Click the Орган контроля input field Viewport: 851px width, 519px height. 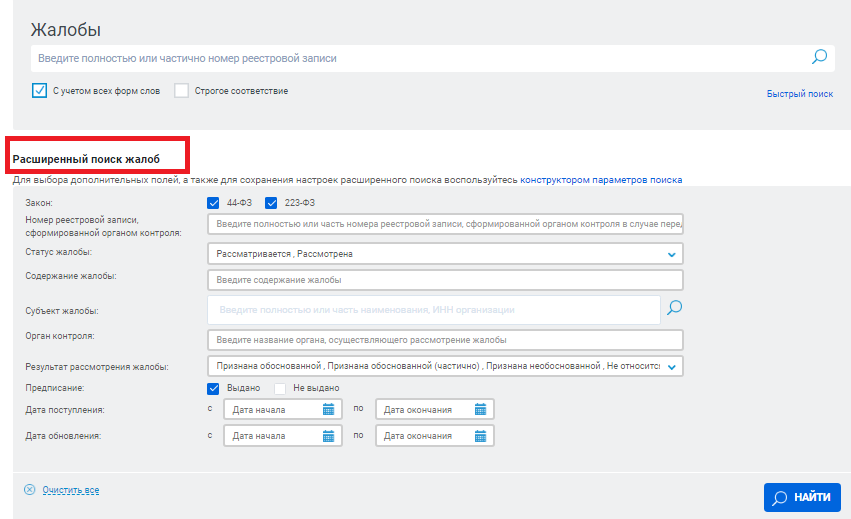[x=444, y=340]
